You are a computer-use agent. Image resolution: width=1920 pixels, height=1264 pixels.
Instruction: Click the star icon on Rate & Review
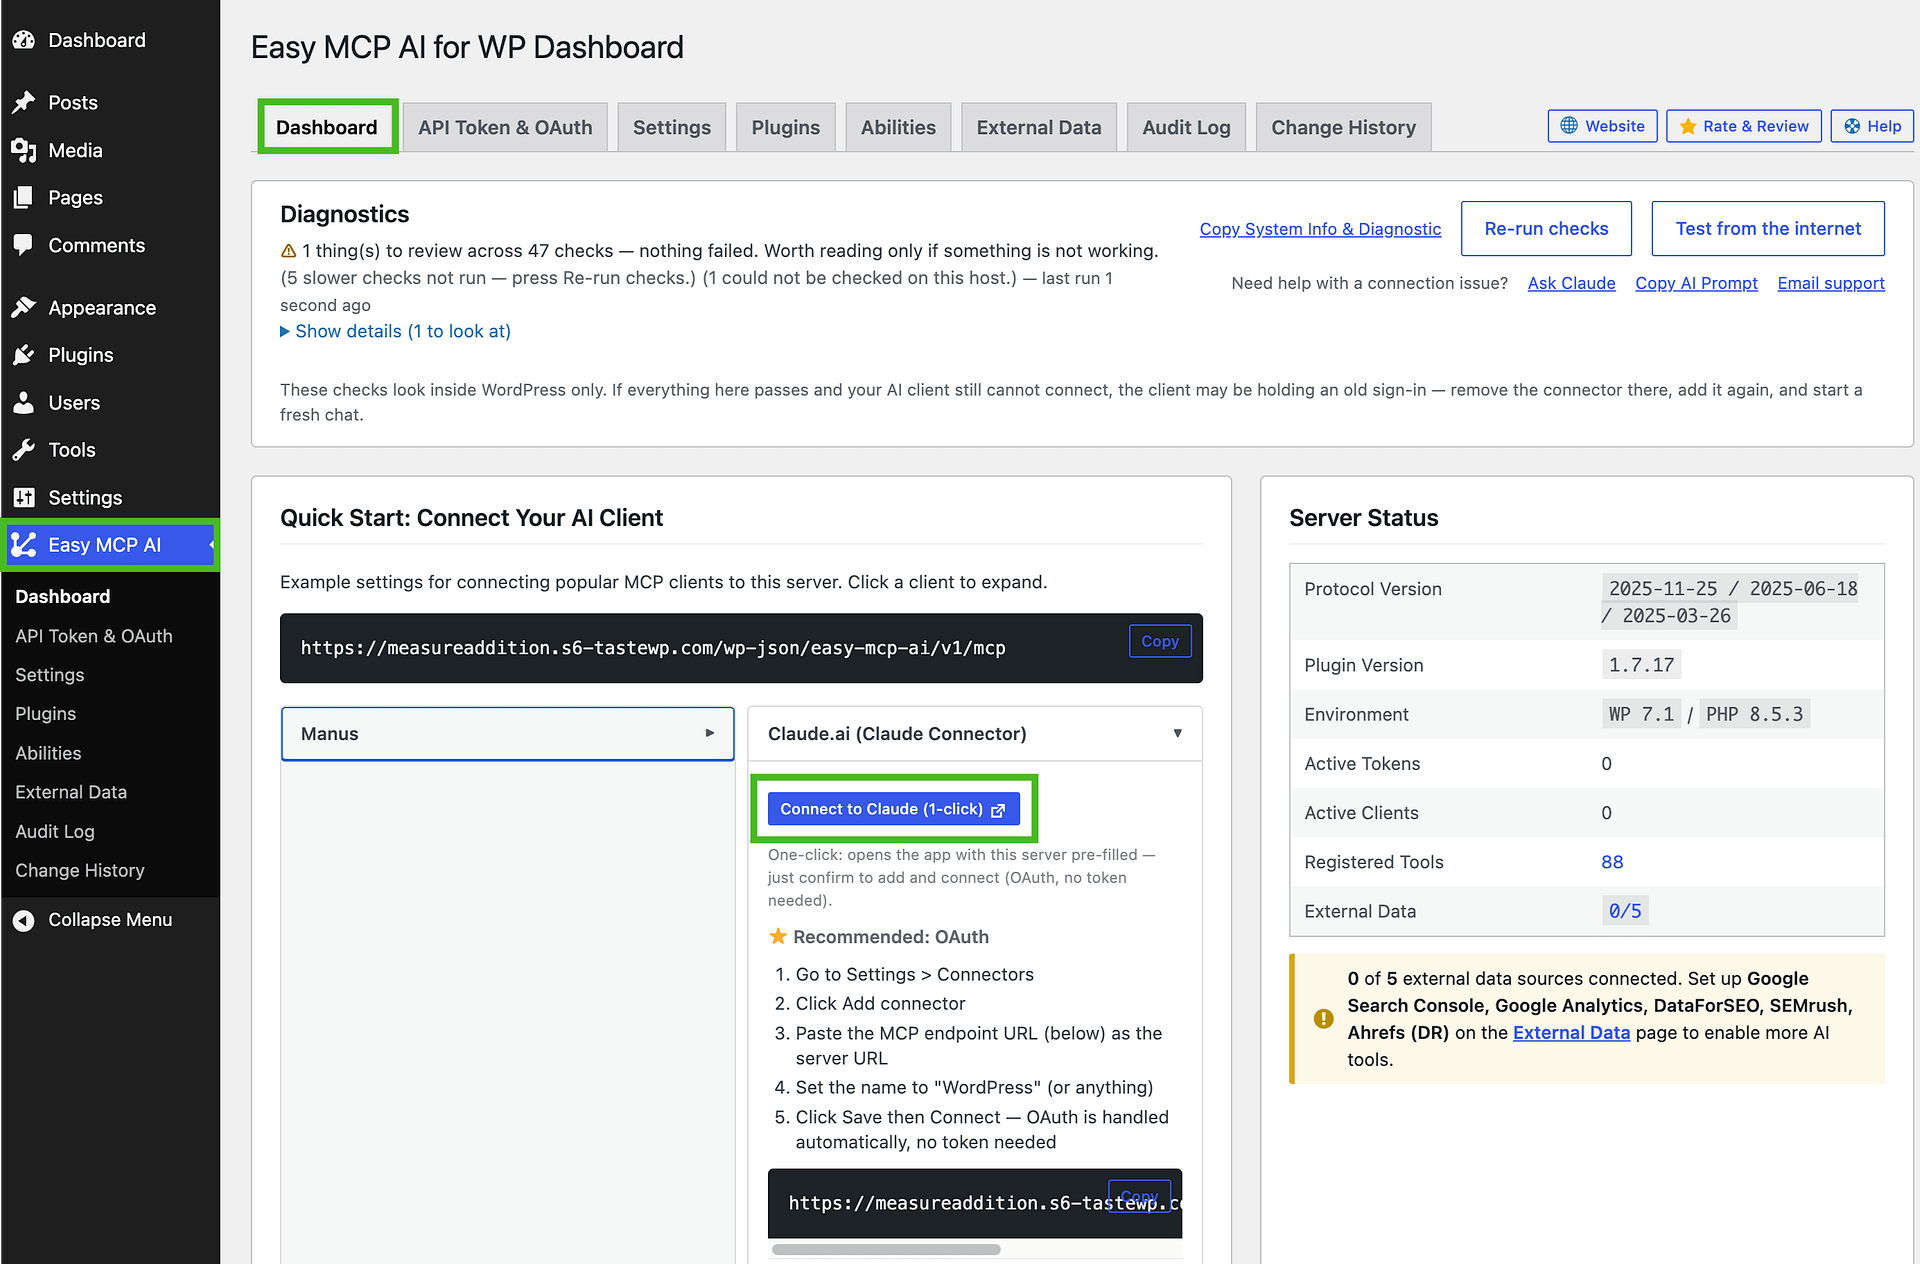coord(1688,126)
